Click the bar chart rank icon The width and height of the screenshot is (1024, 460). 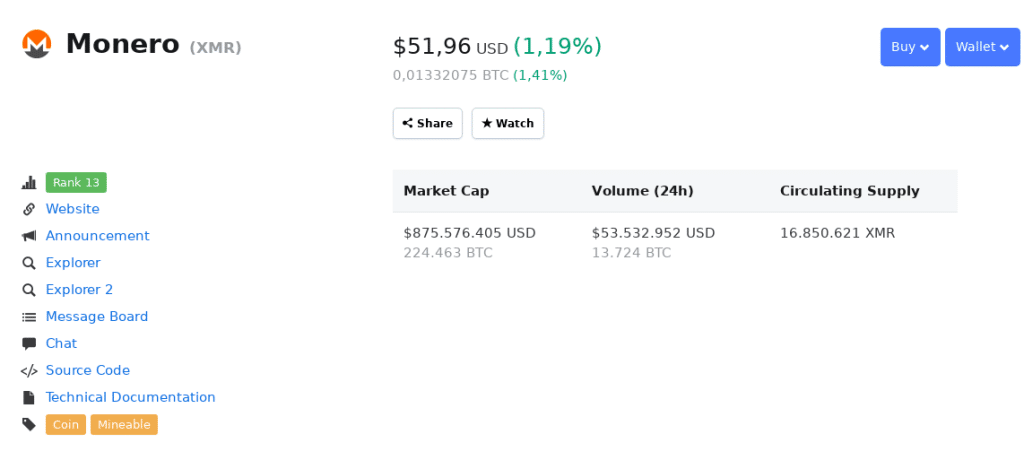tap(29, 183)
